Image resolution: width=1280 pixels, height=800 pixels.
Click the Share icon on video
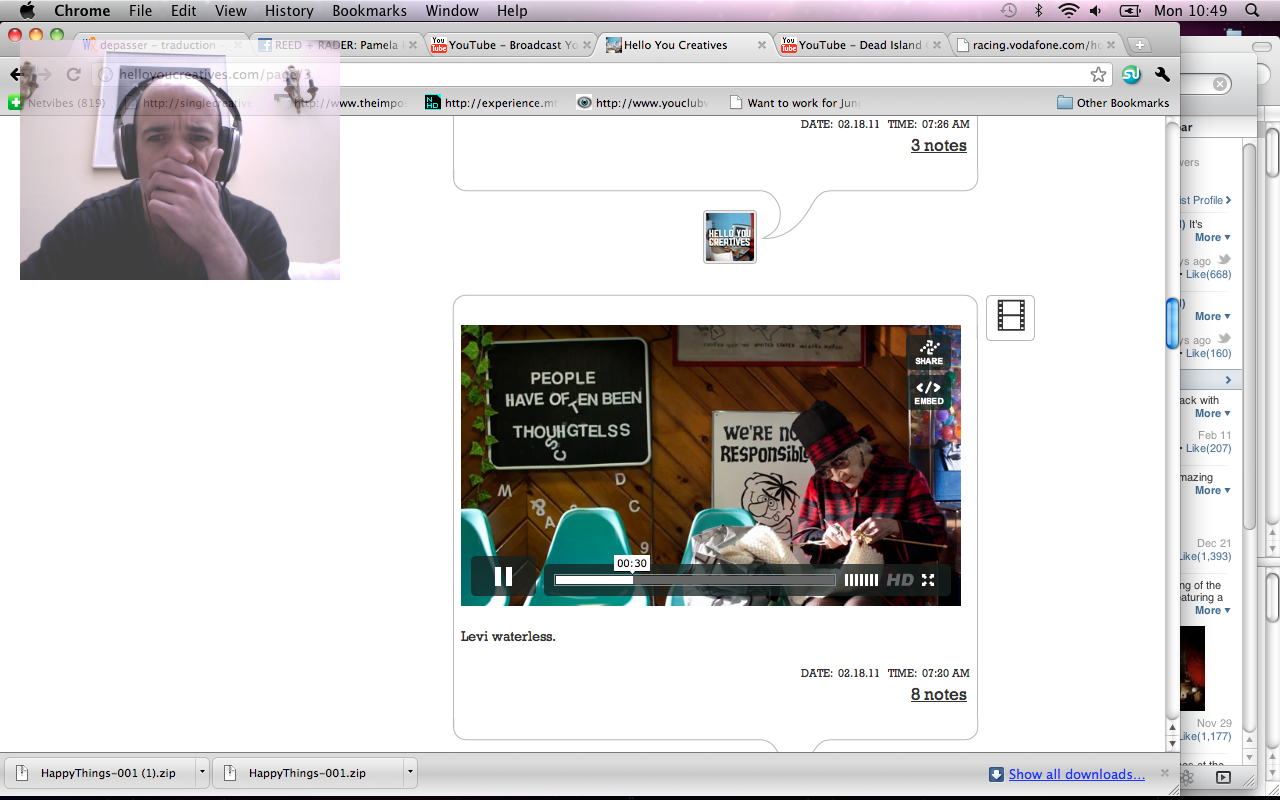coord(928,351)
